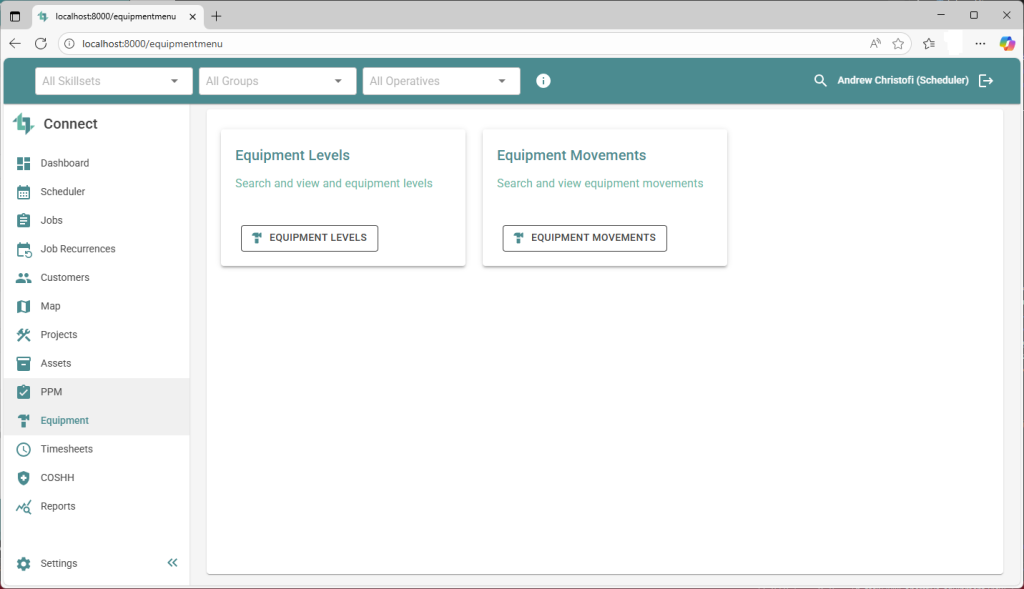1024x589 pixels.
Task: Go to Scheduler in sidebar
Action: [x=63, y=192]
